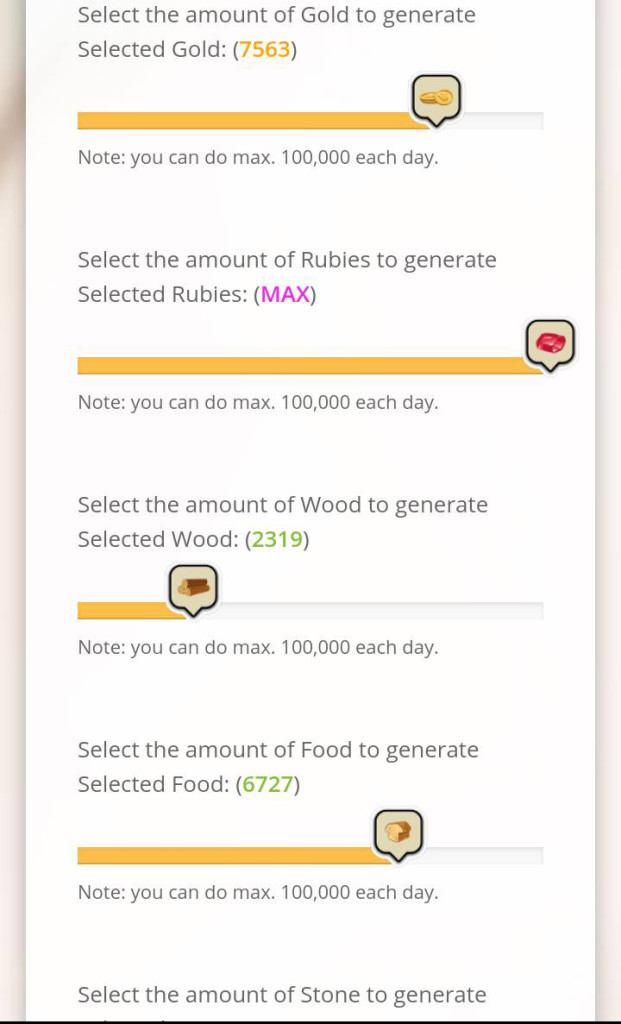Click the "Select the amount of Stone" heading
The height and width of the screenshot is (1024, 621).
[282, 995]
